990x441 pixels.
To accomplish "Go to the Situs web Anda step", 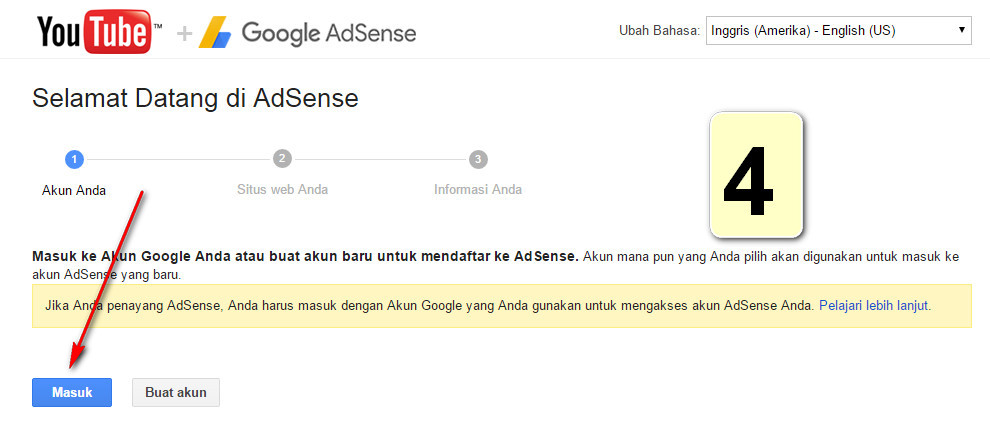I will tap(282, 189).
